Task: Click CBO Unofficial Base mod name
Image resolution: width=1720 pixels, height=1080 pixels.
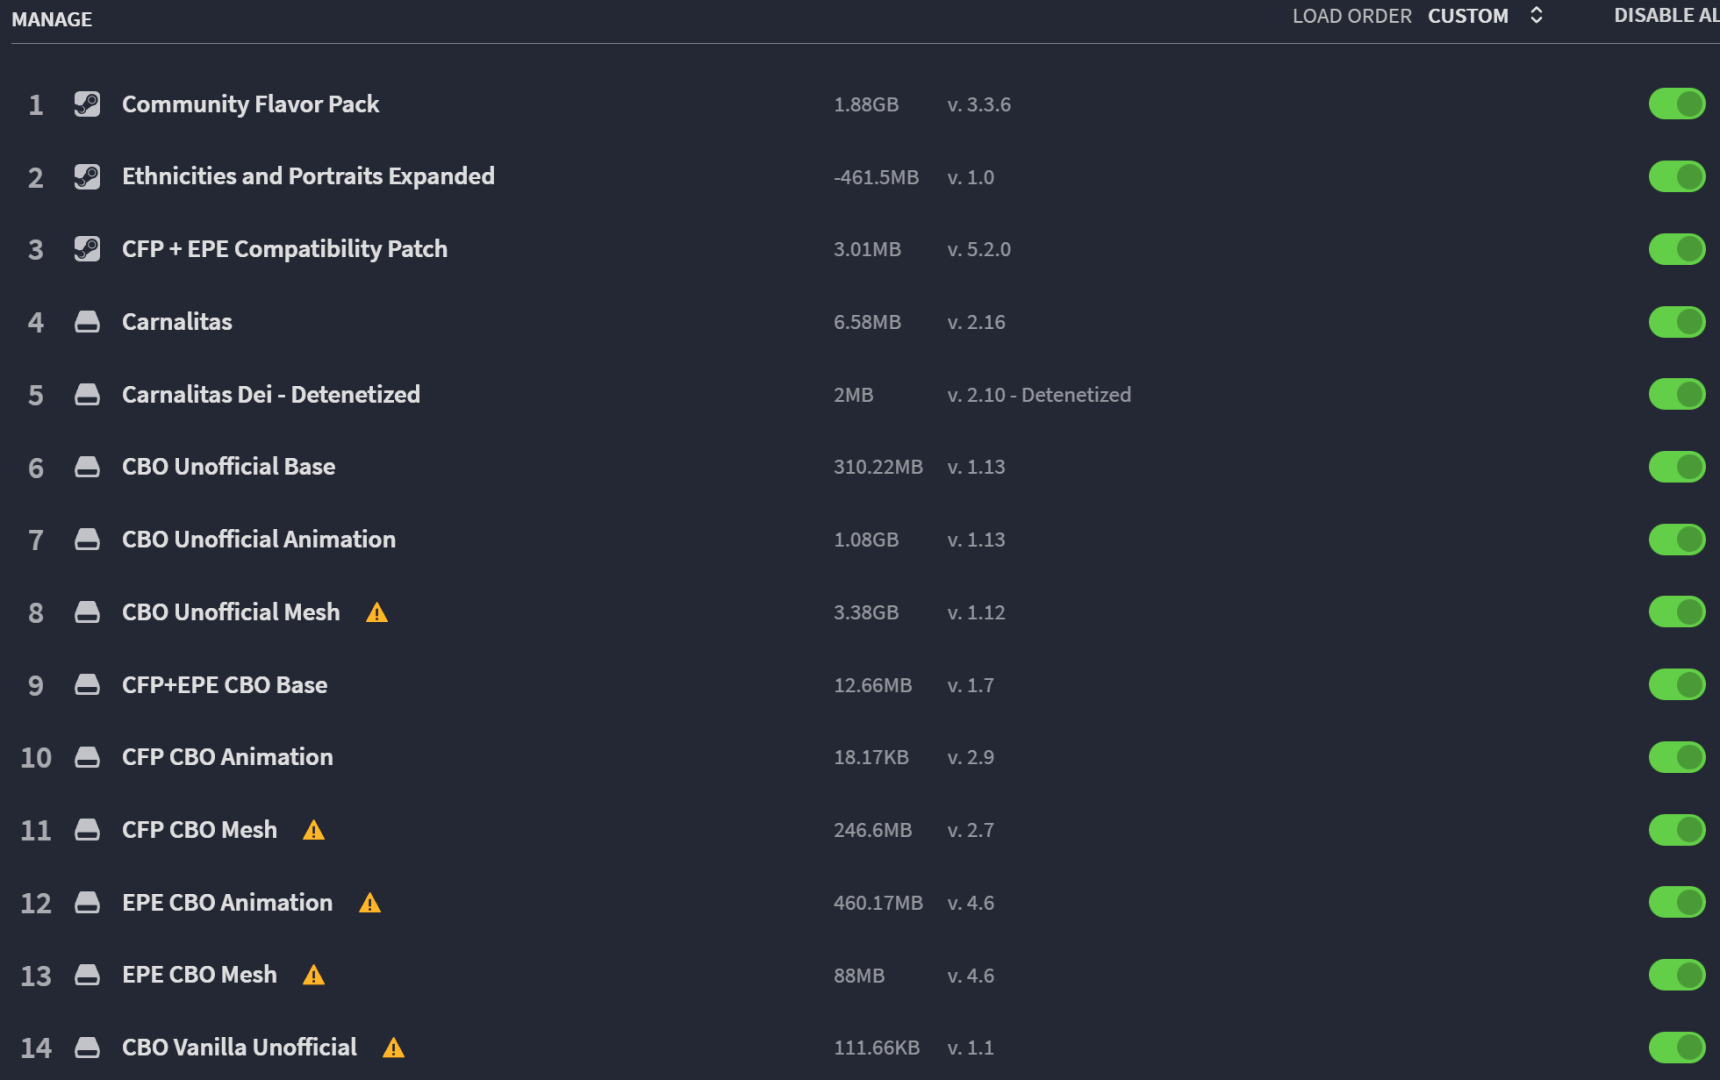Action: coord(228,467)
